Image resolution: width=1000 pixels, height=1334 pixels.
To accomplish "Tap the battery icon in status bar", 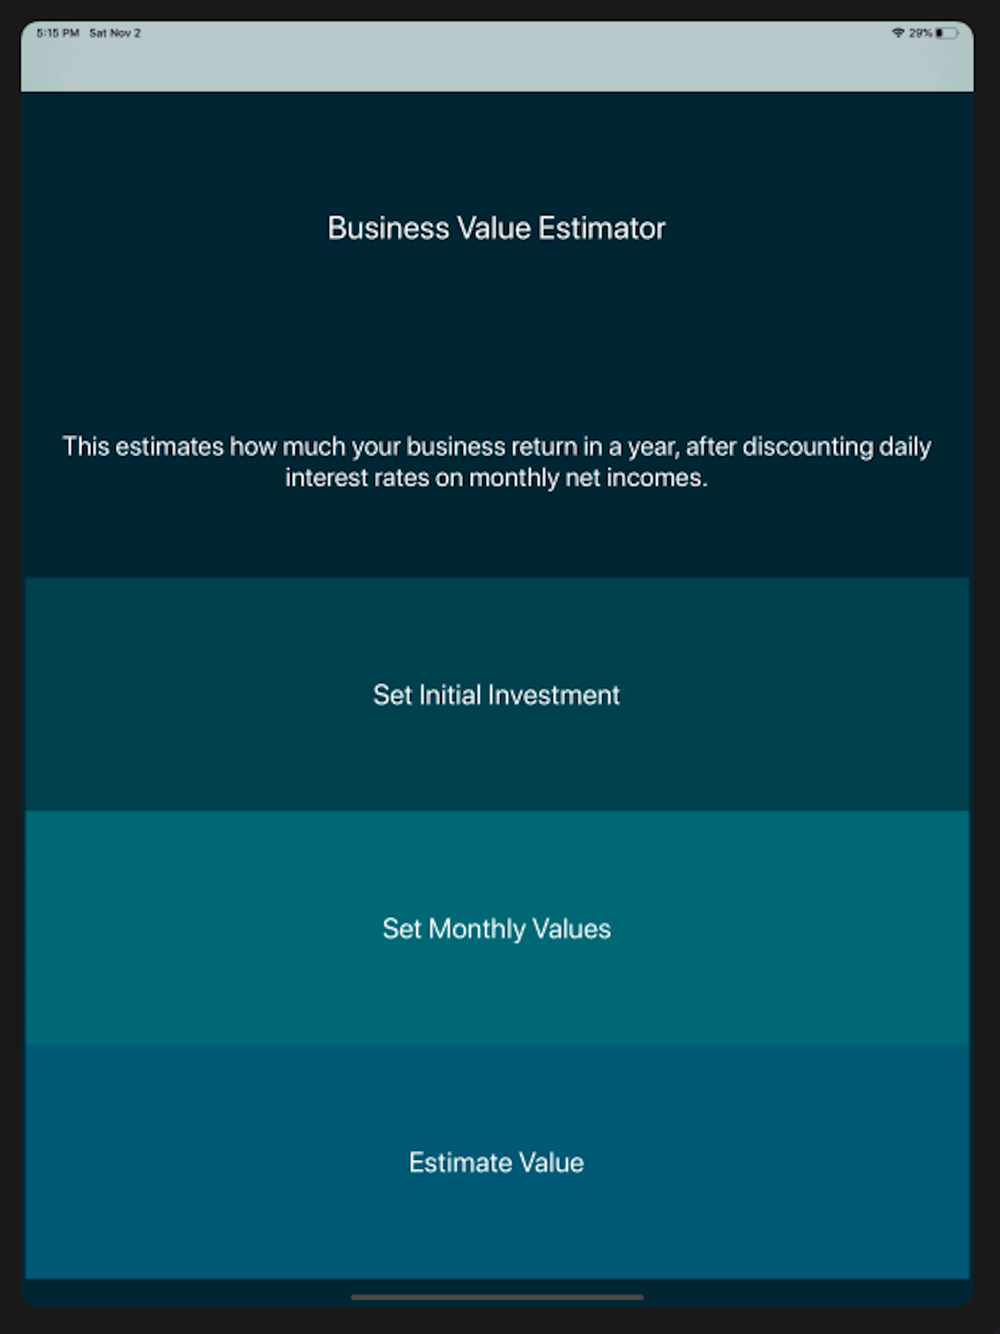I will point(946,33).
